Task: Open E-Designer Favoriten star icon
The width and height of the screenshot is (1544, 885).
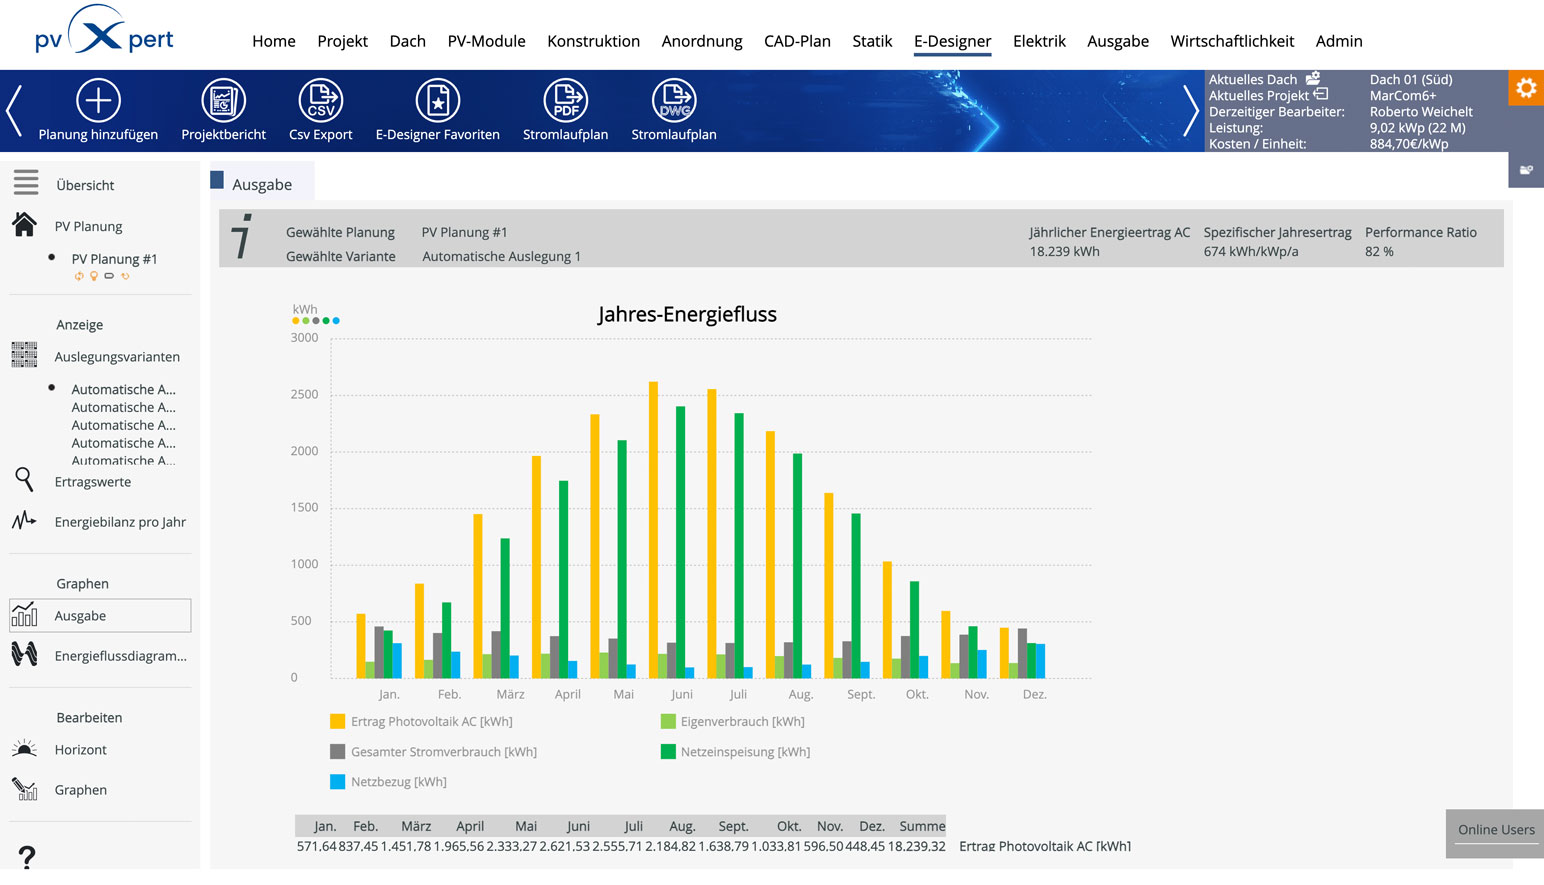Action: click(437, 101)
